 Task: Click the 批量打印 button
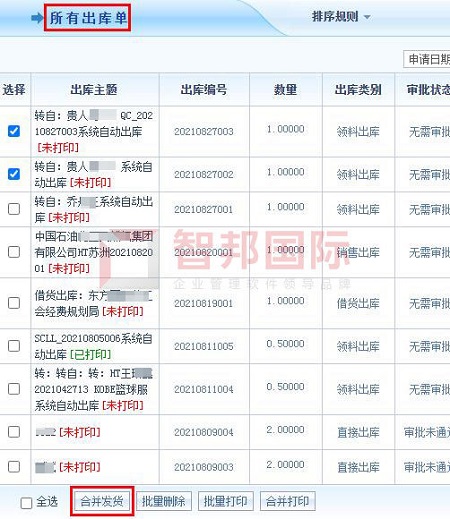[226, 501]
